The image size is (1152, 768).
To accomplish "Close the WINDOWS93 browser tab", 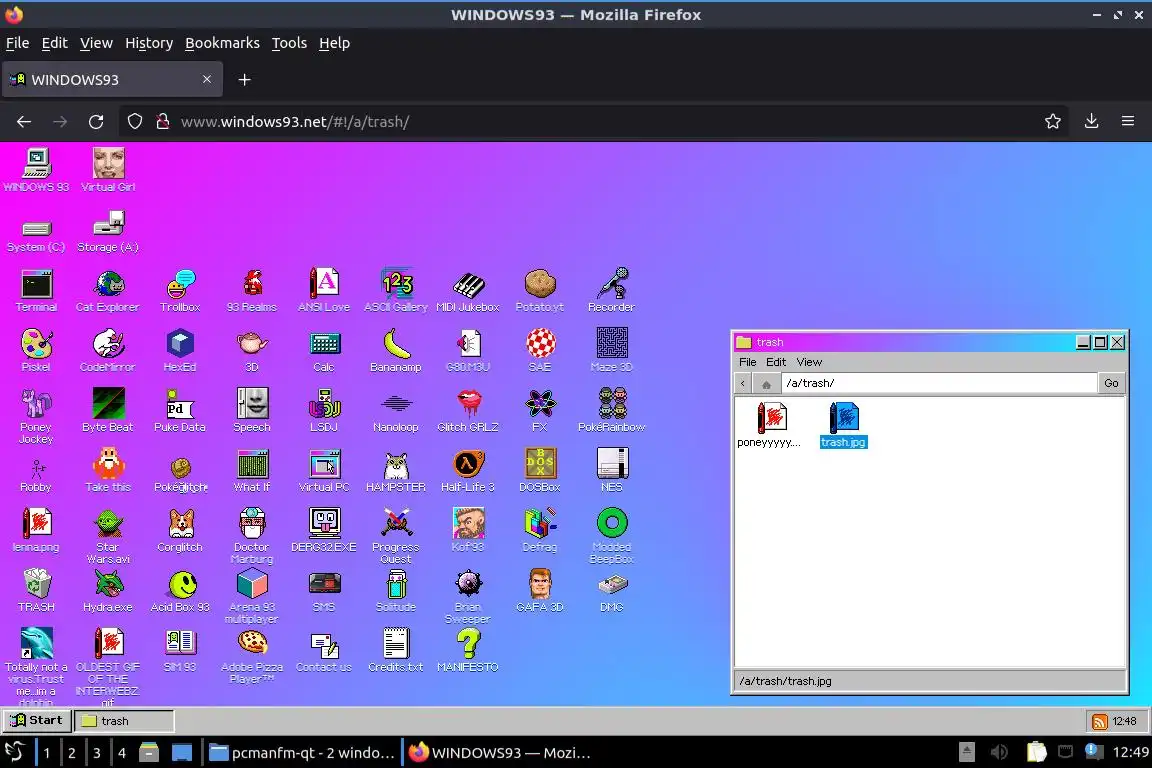I will pyautogui.click(x=207, y=79).
